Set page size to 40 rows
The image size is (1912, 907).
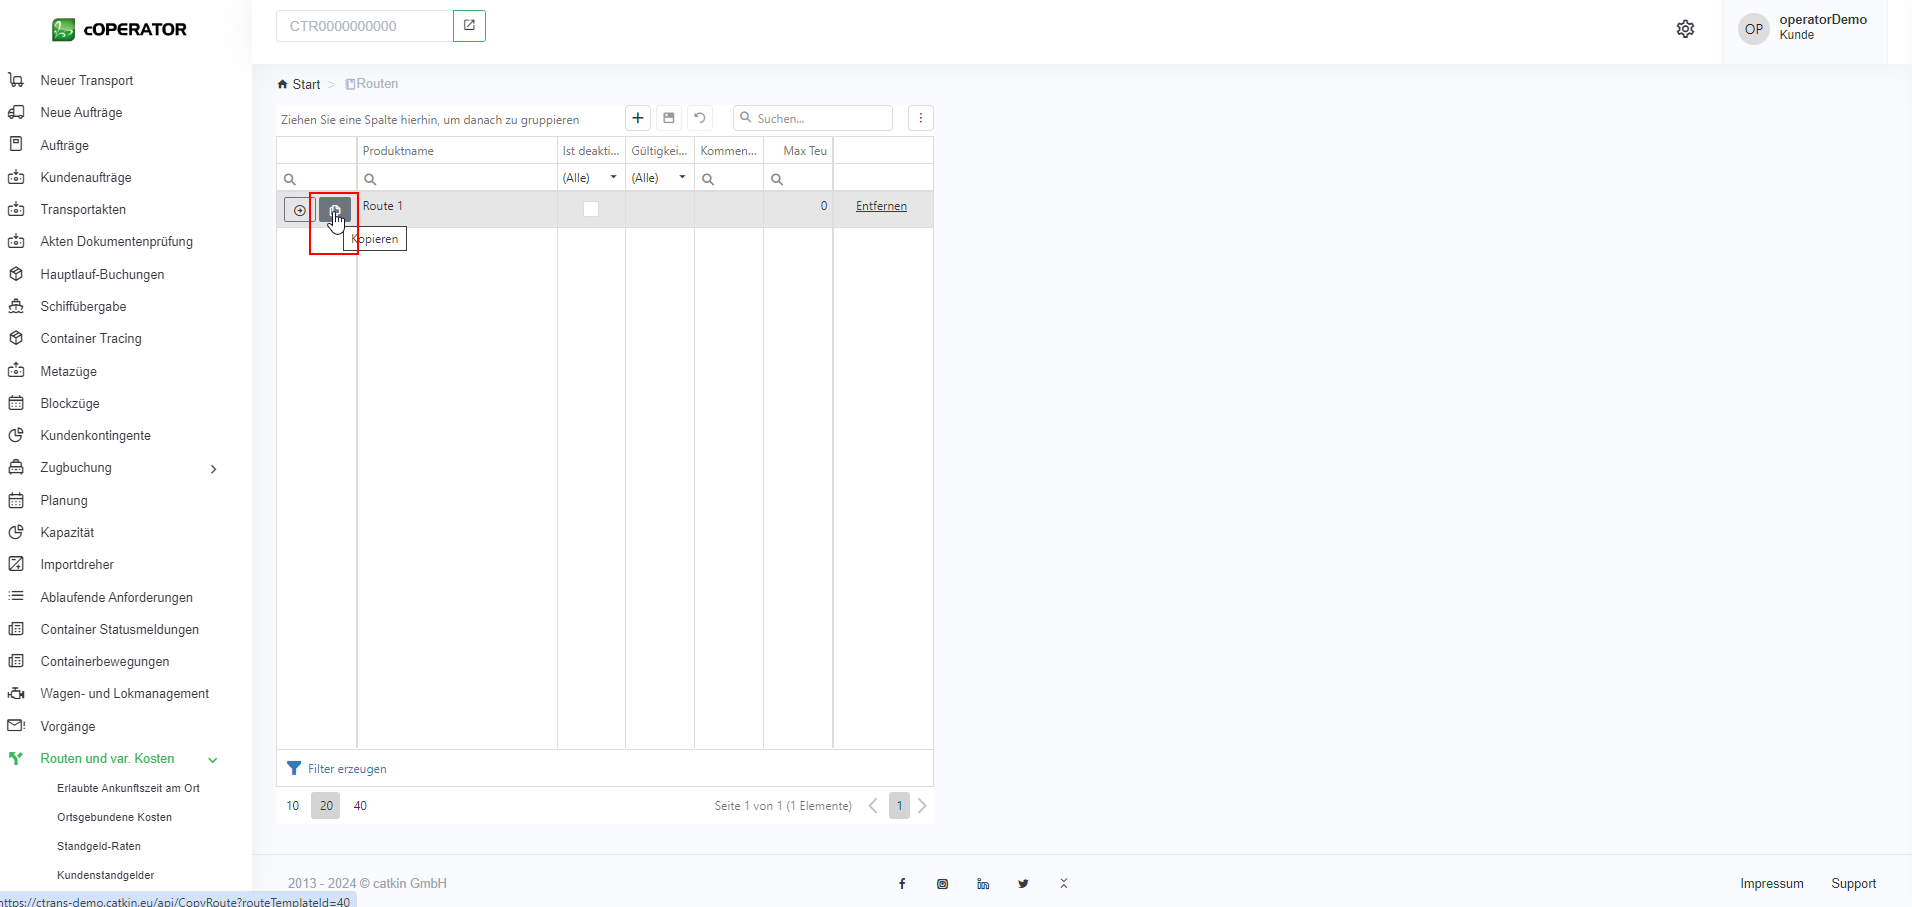pos(360,806)
